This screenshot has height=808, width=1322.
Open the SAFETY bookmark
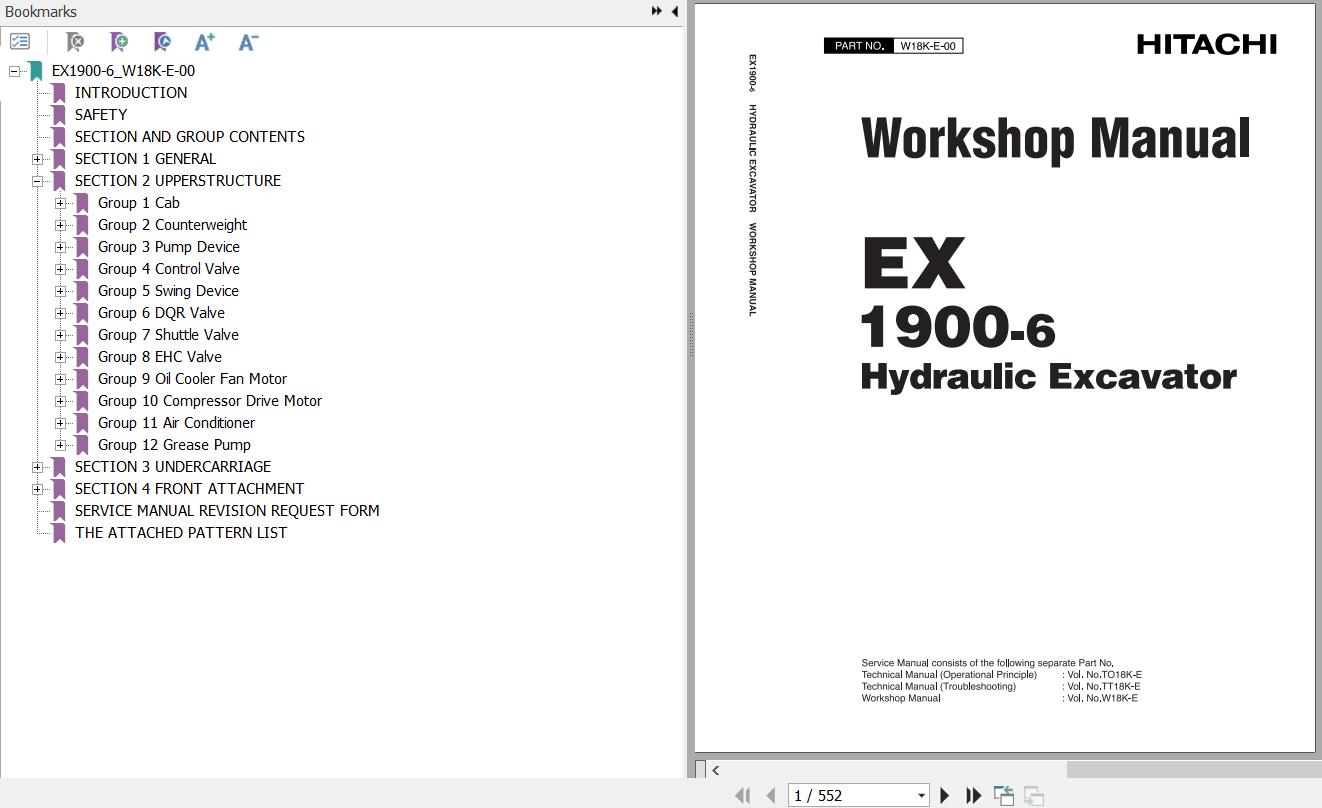101,115
